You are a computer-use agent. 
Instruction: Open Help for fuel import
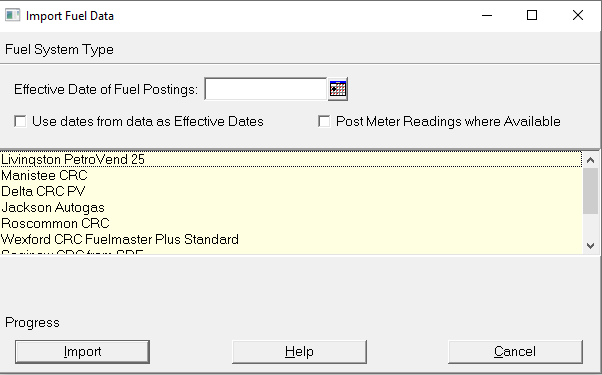click(x=299, y=352)
